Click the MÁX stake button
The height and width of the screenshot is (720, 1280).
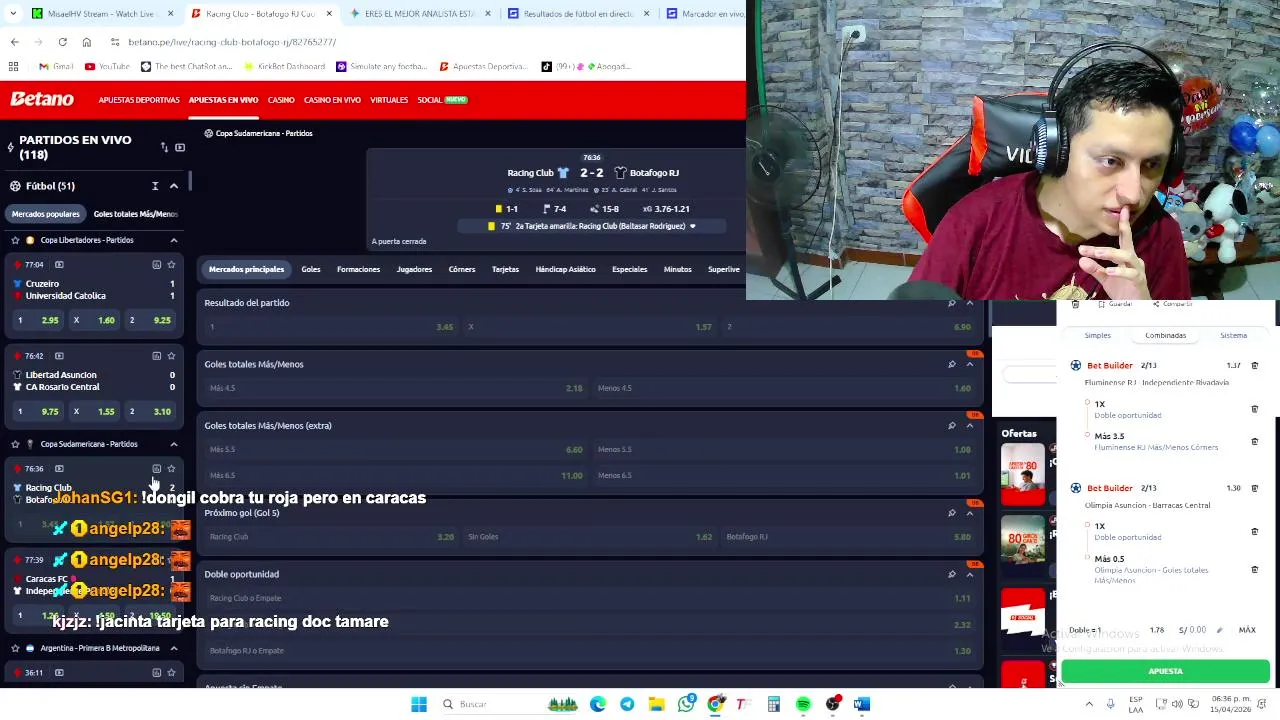(x=1247, y=630)
